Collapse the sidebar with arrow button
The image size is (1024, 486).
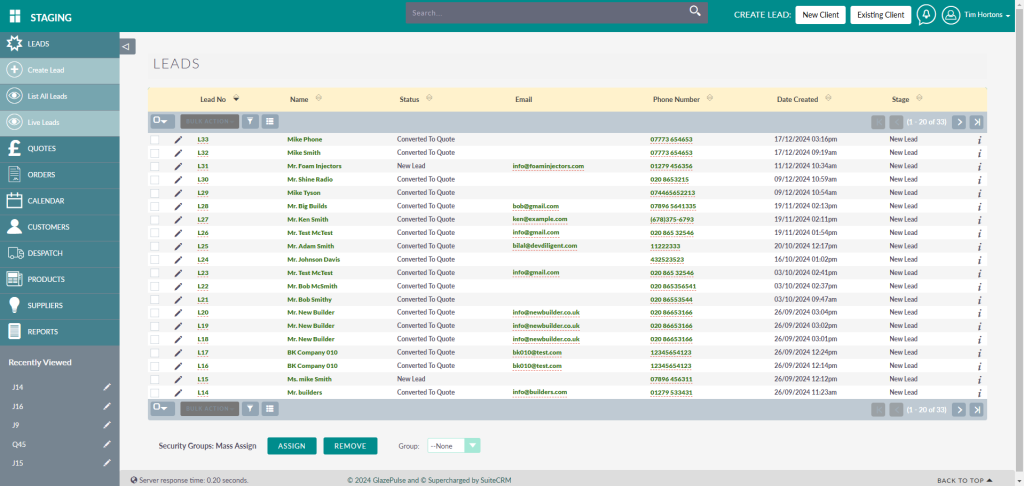pos(127,46)
